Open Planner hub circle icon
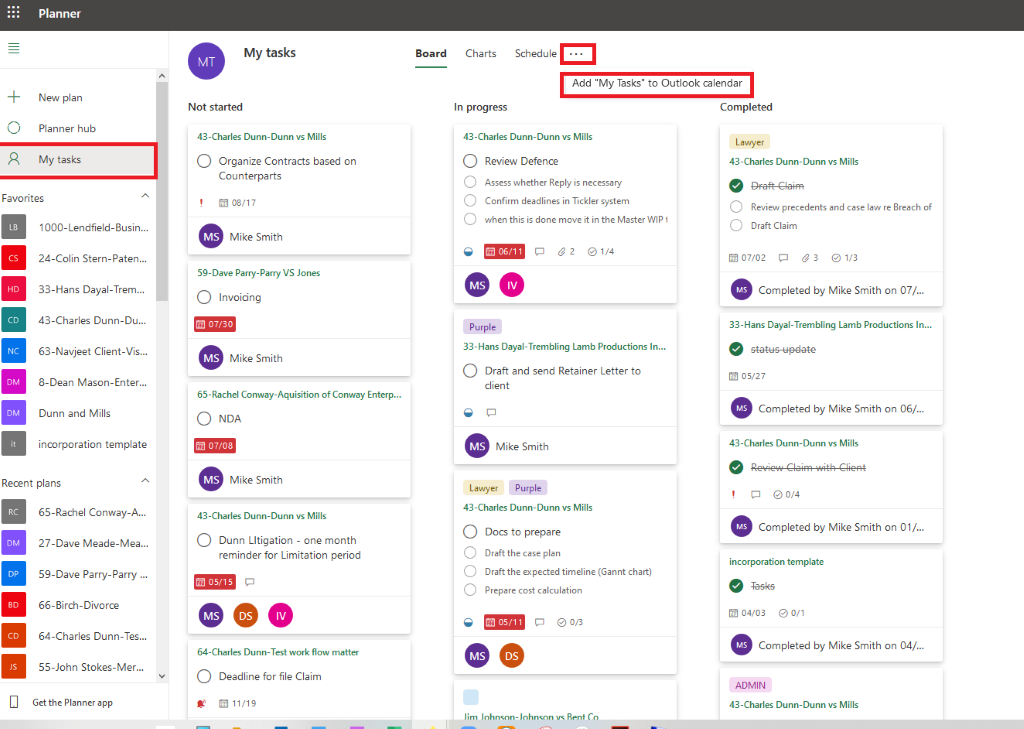Screen dimensions: 1024x729 coord(14,128)
